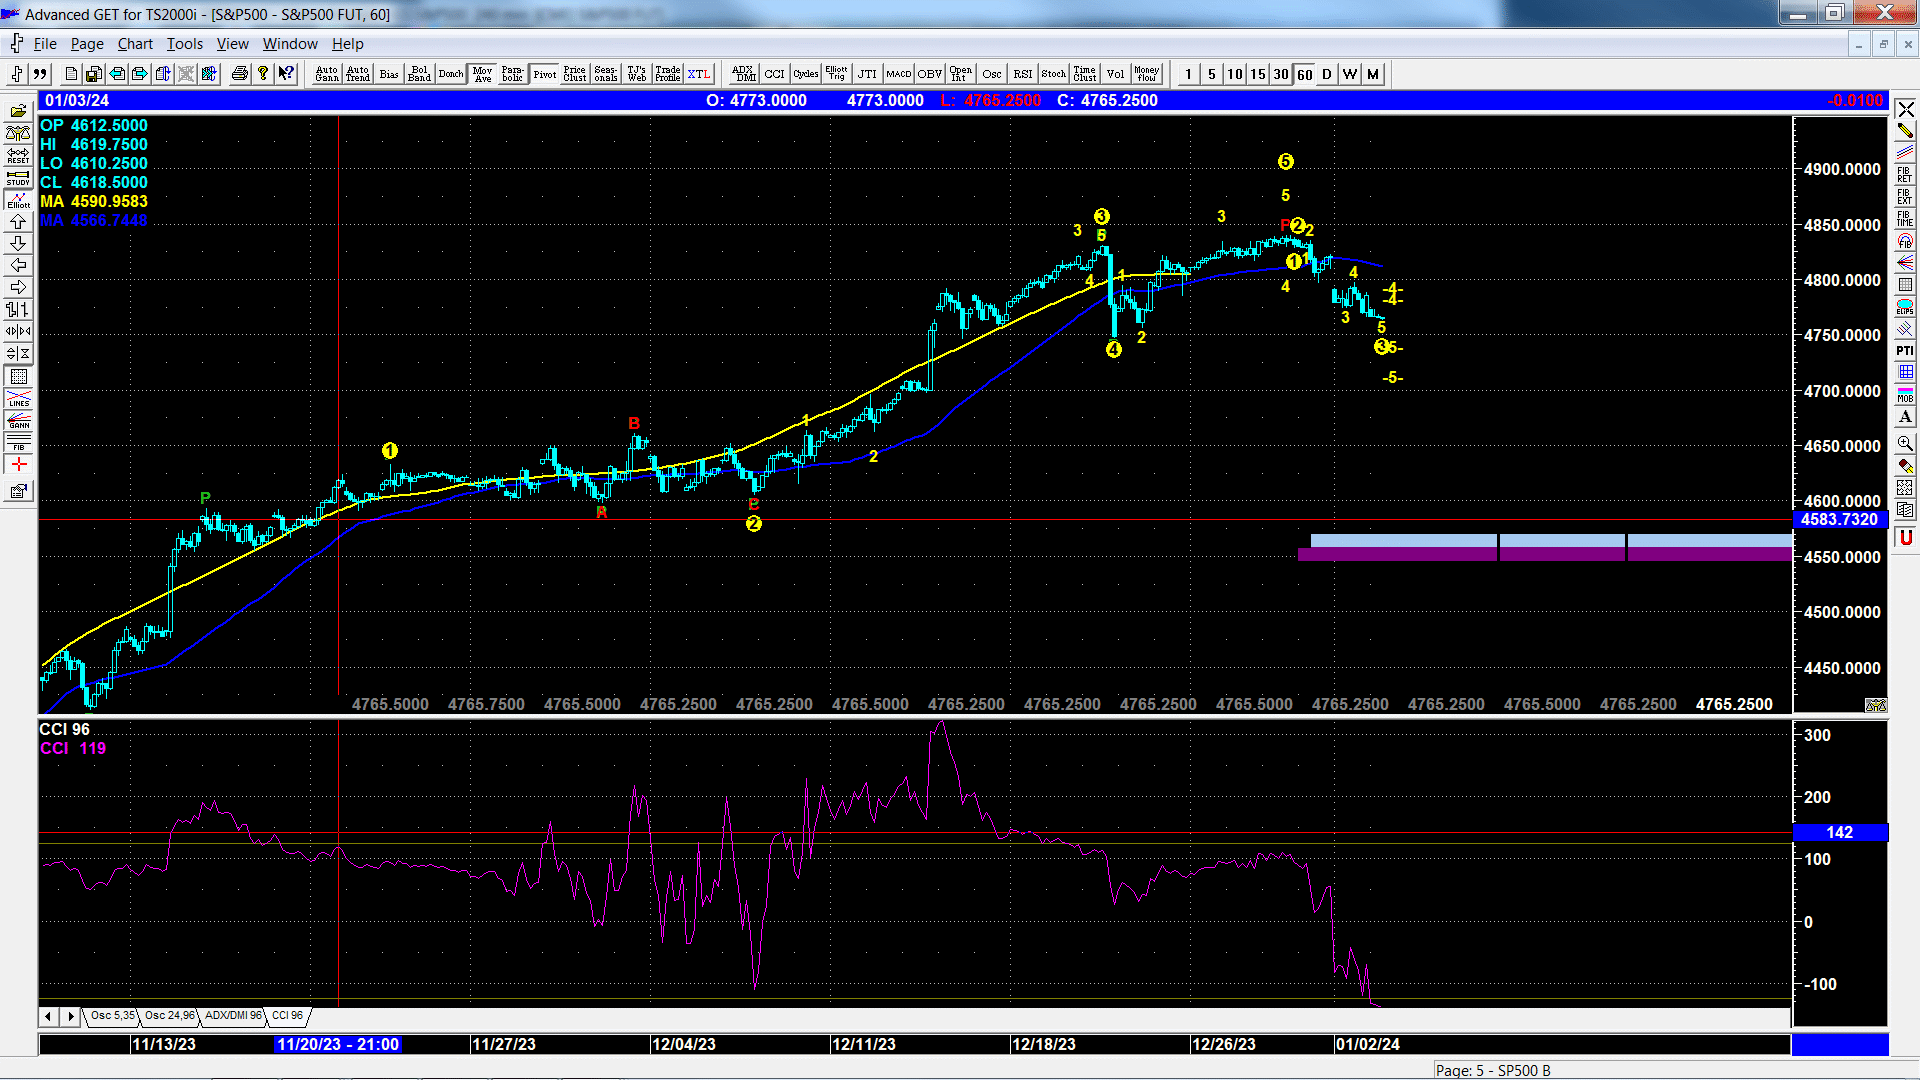This screenshot has height=1080, width=1920.
Task: Add the CCI indicator from toolbar
Action: coord(775,74)
